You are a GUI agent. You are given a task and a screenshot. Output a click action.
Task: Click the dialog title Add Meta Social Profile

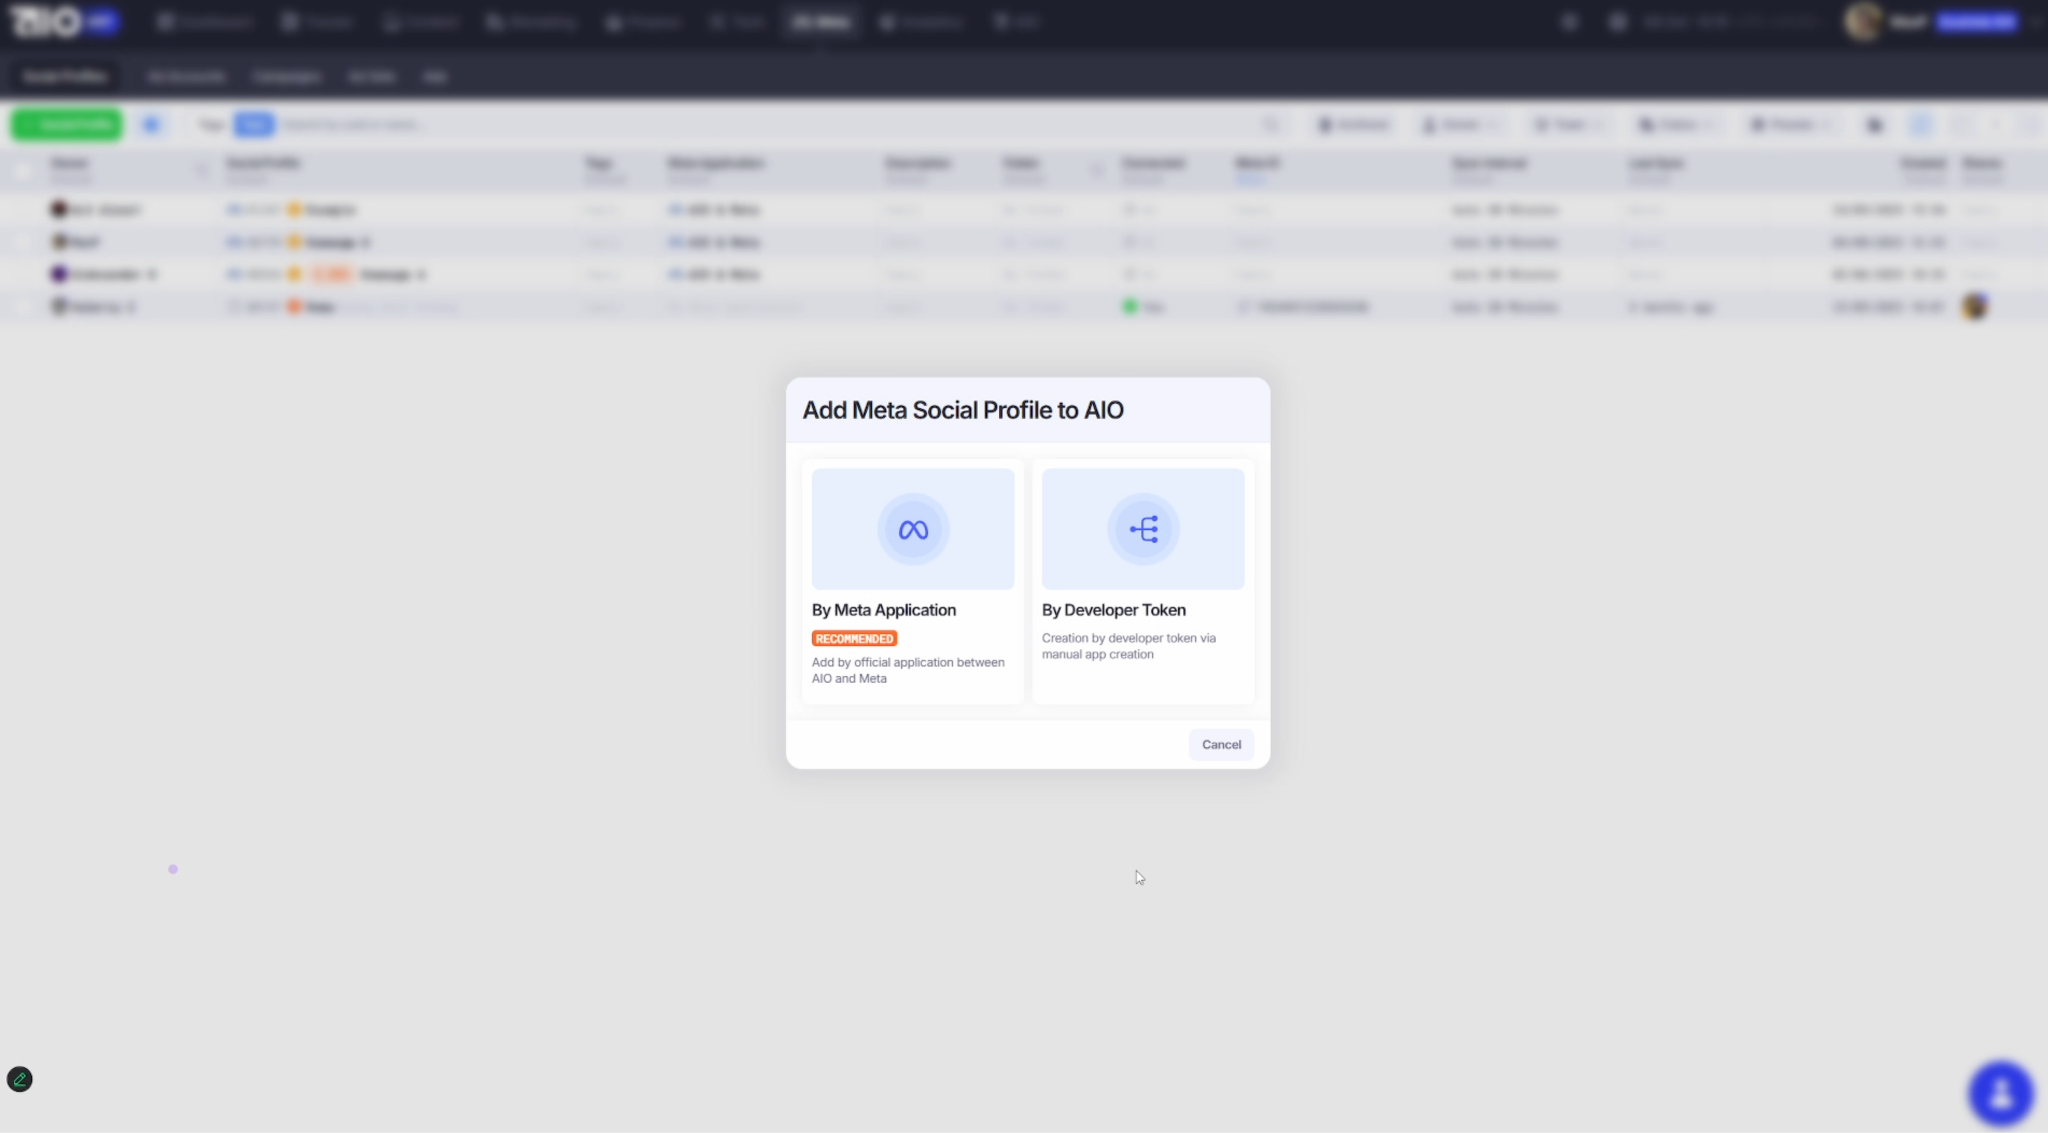pyautogui.click(x=963, y=410)
